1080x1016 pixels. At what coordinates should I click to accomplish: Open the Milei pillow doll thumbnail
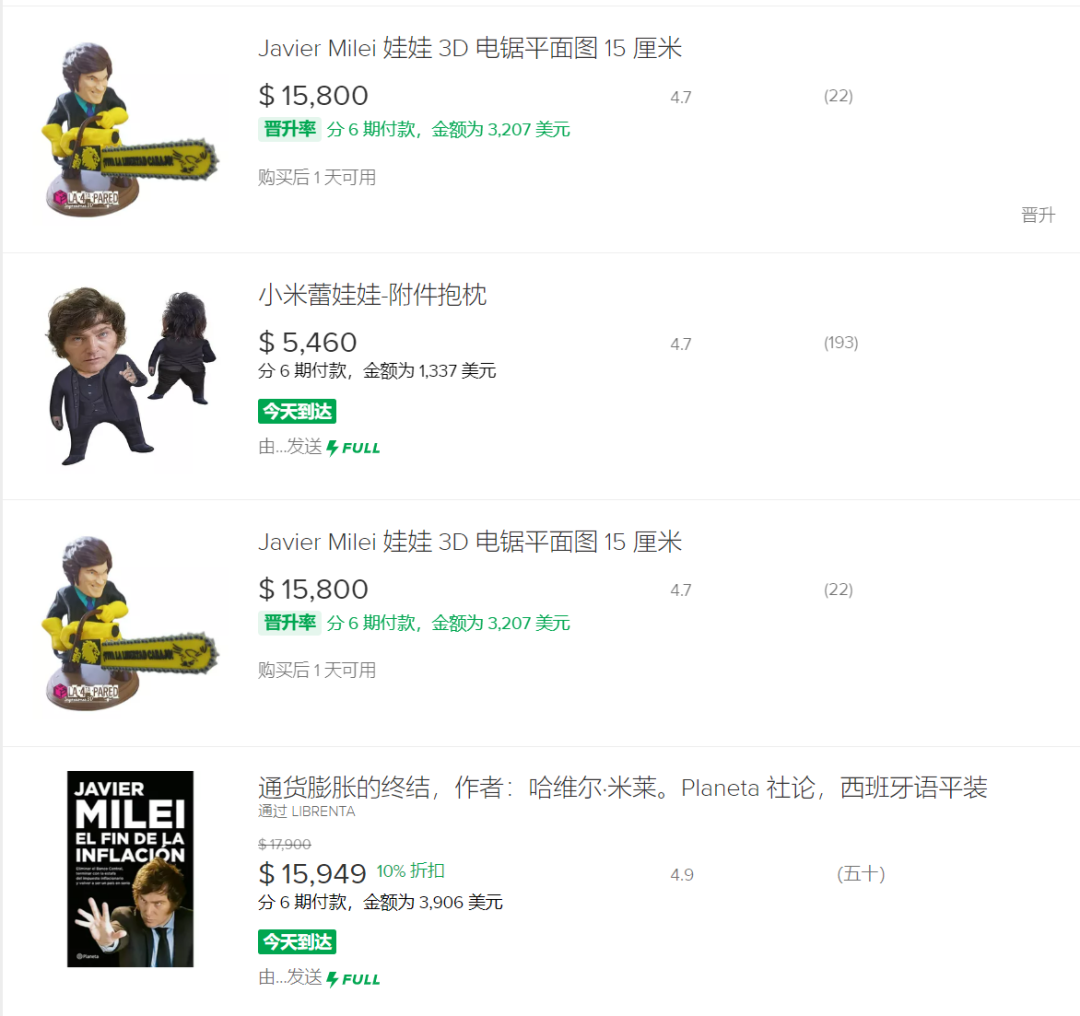pos(129,376)
